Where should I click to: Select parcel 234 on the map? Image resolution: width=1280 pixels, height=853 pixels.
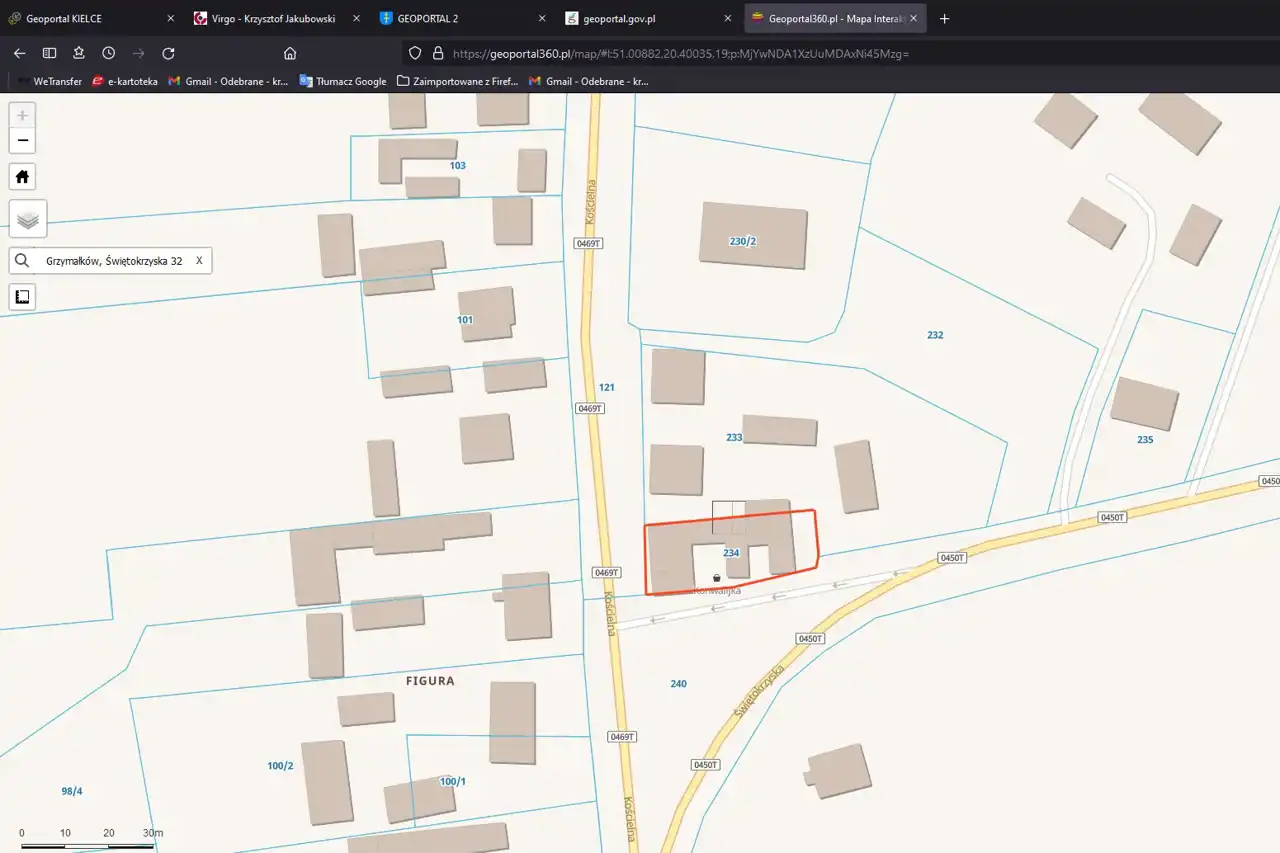point(731,553)
